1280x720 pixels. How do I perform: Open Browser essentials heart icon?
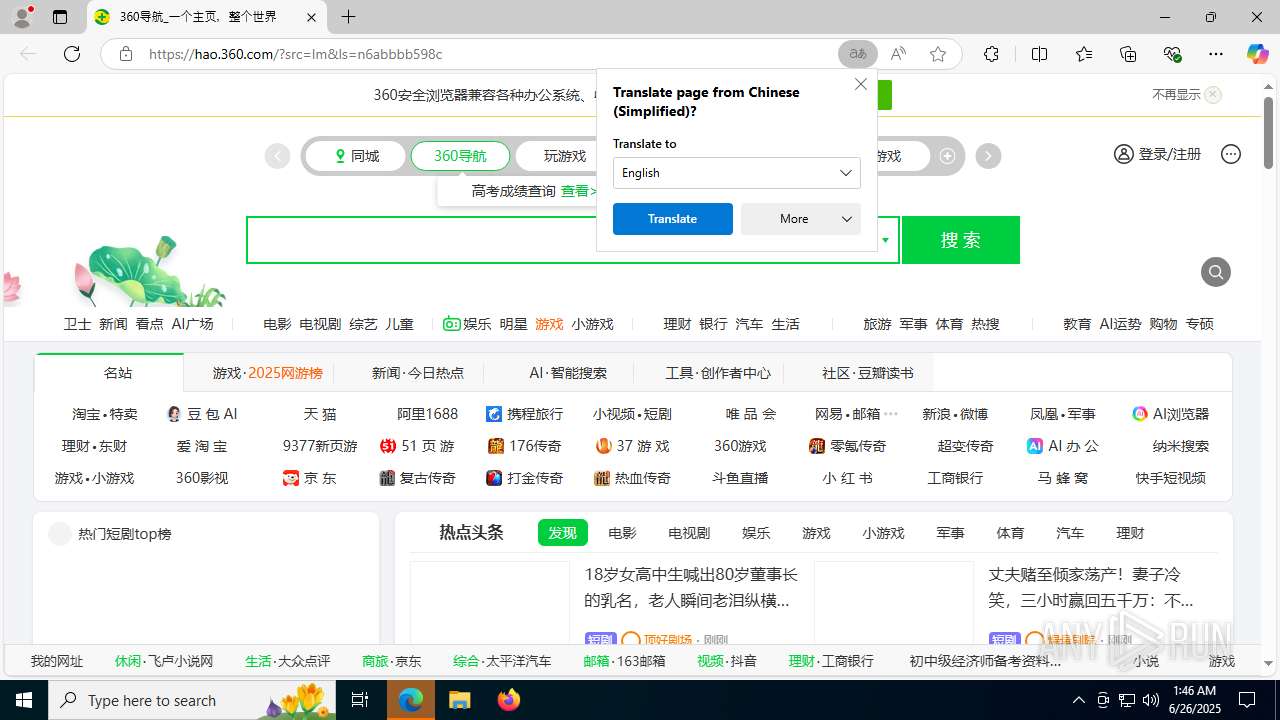pos(1173,54)
